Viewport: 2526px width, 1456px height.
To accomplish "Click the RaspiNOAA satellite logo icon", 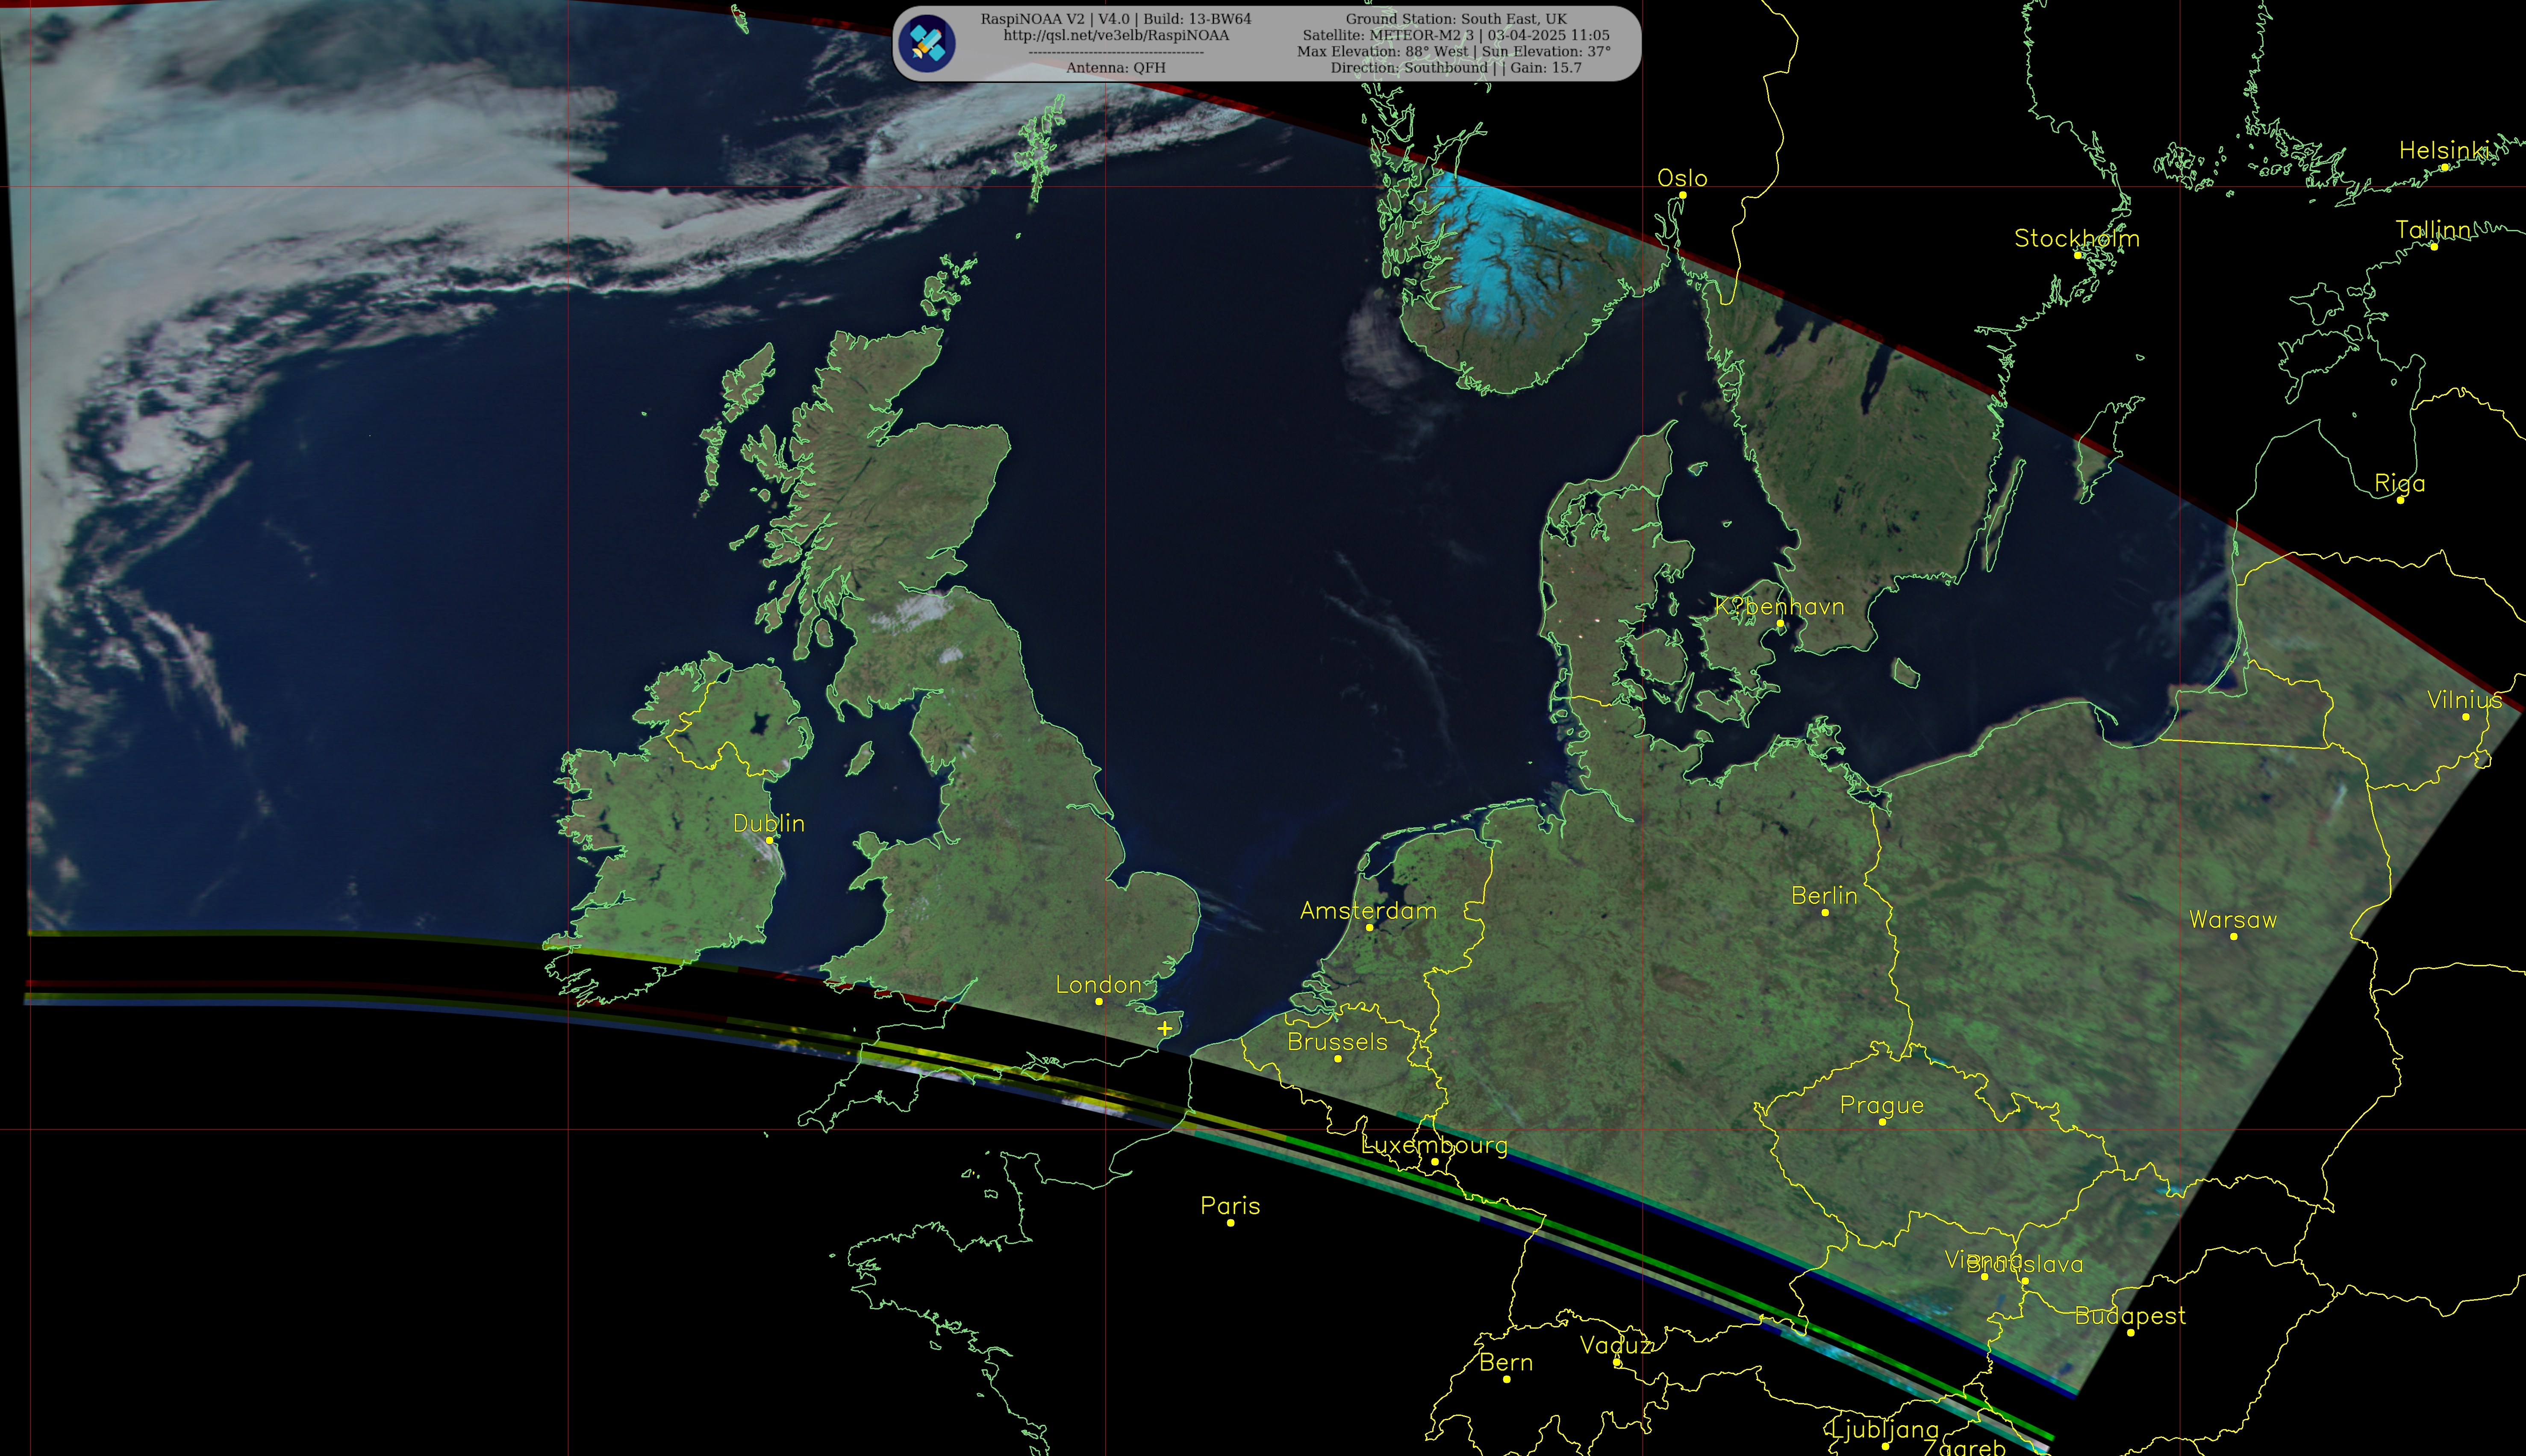I will (926, 43).
